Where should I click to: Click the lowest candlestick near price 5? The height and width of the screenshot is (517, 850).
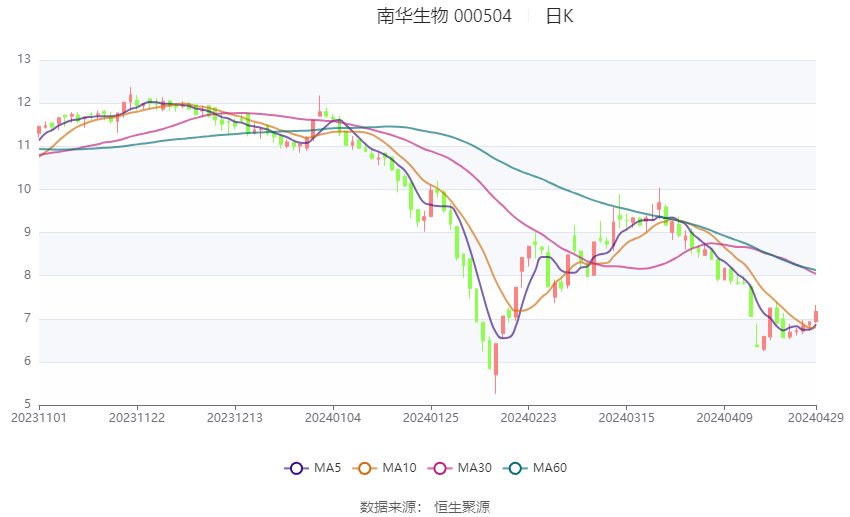tap(495, 367)
